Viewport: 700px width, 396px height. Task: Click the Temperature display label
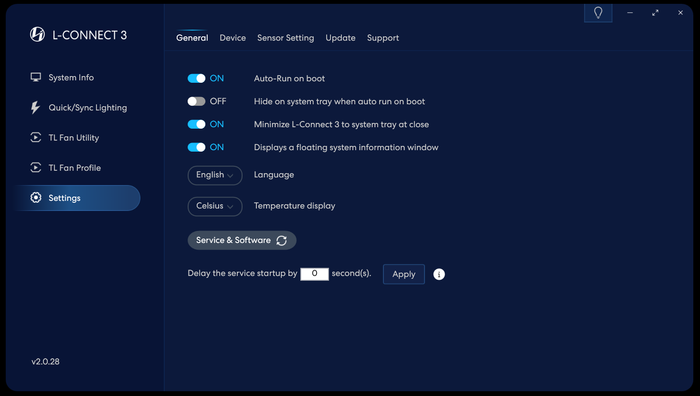[295, 206]
